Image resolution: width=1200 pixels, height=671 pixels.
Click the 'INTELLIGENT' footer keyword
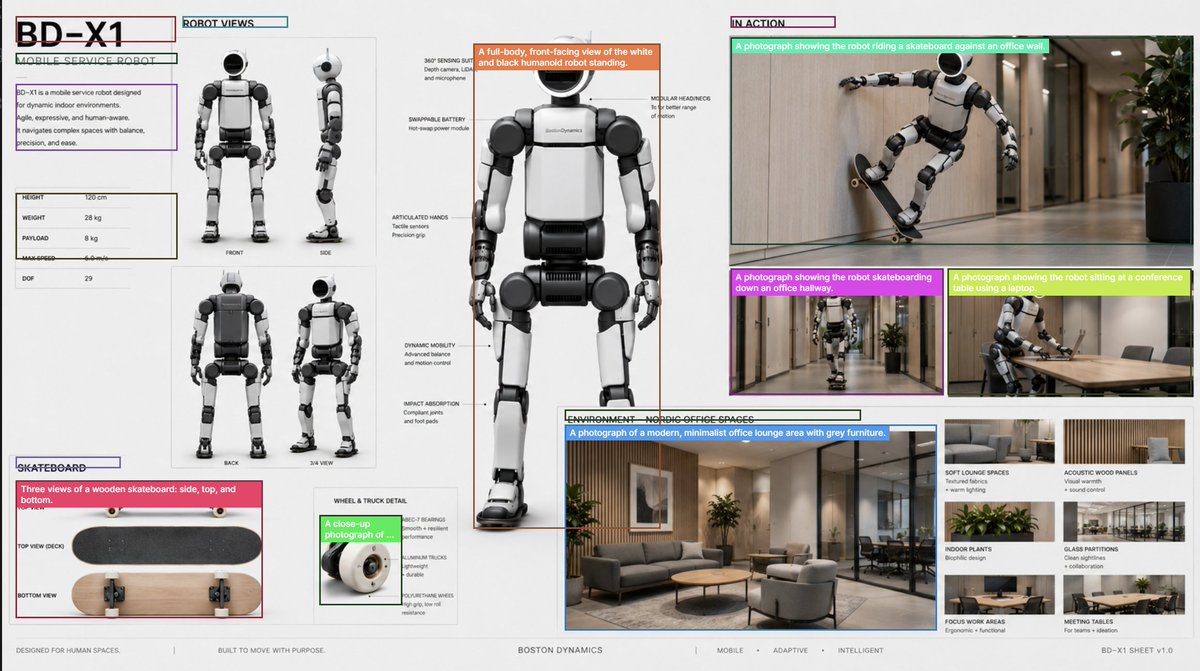[x=861, y=651]
